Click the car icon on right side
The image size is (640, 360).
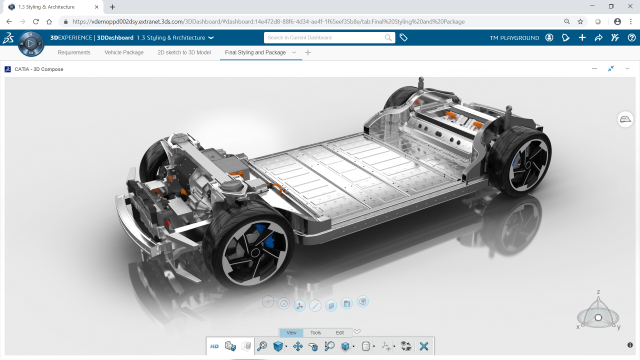(625, 119)
